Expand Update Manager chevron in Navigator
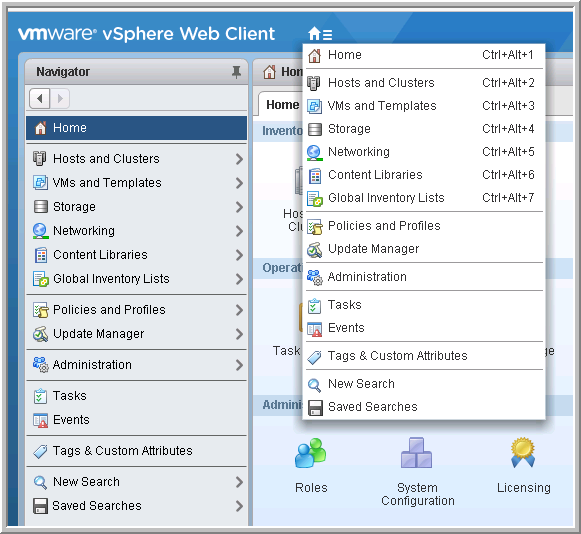Viewport: 581px width, 534px height. click(x=239, y=334)
